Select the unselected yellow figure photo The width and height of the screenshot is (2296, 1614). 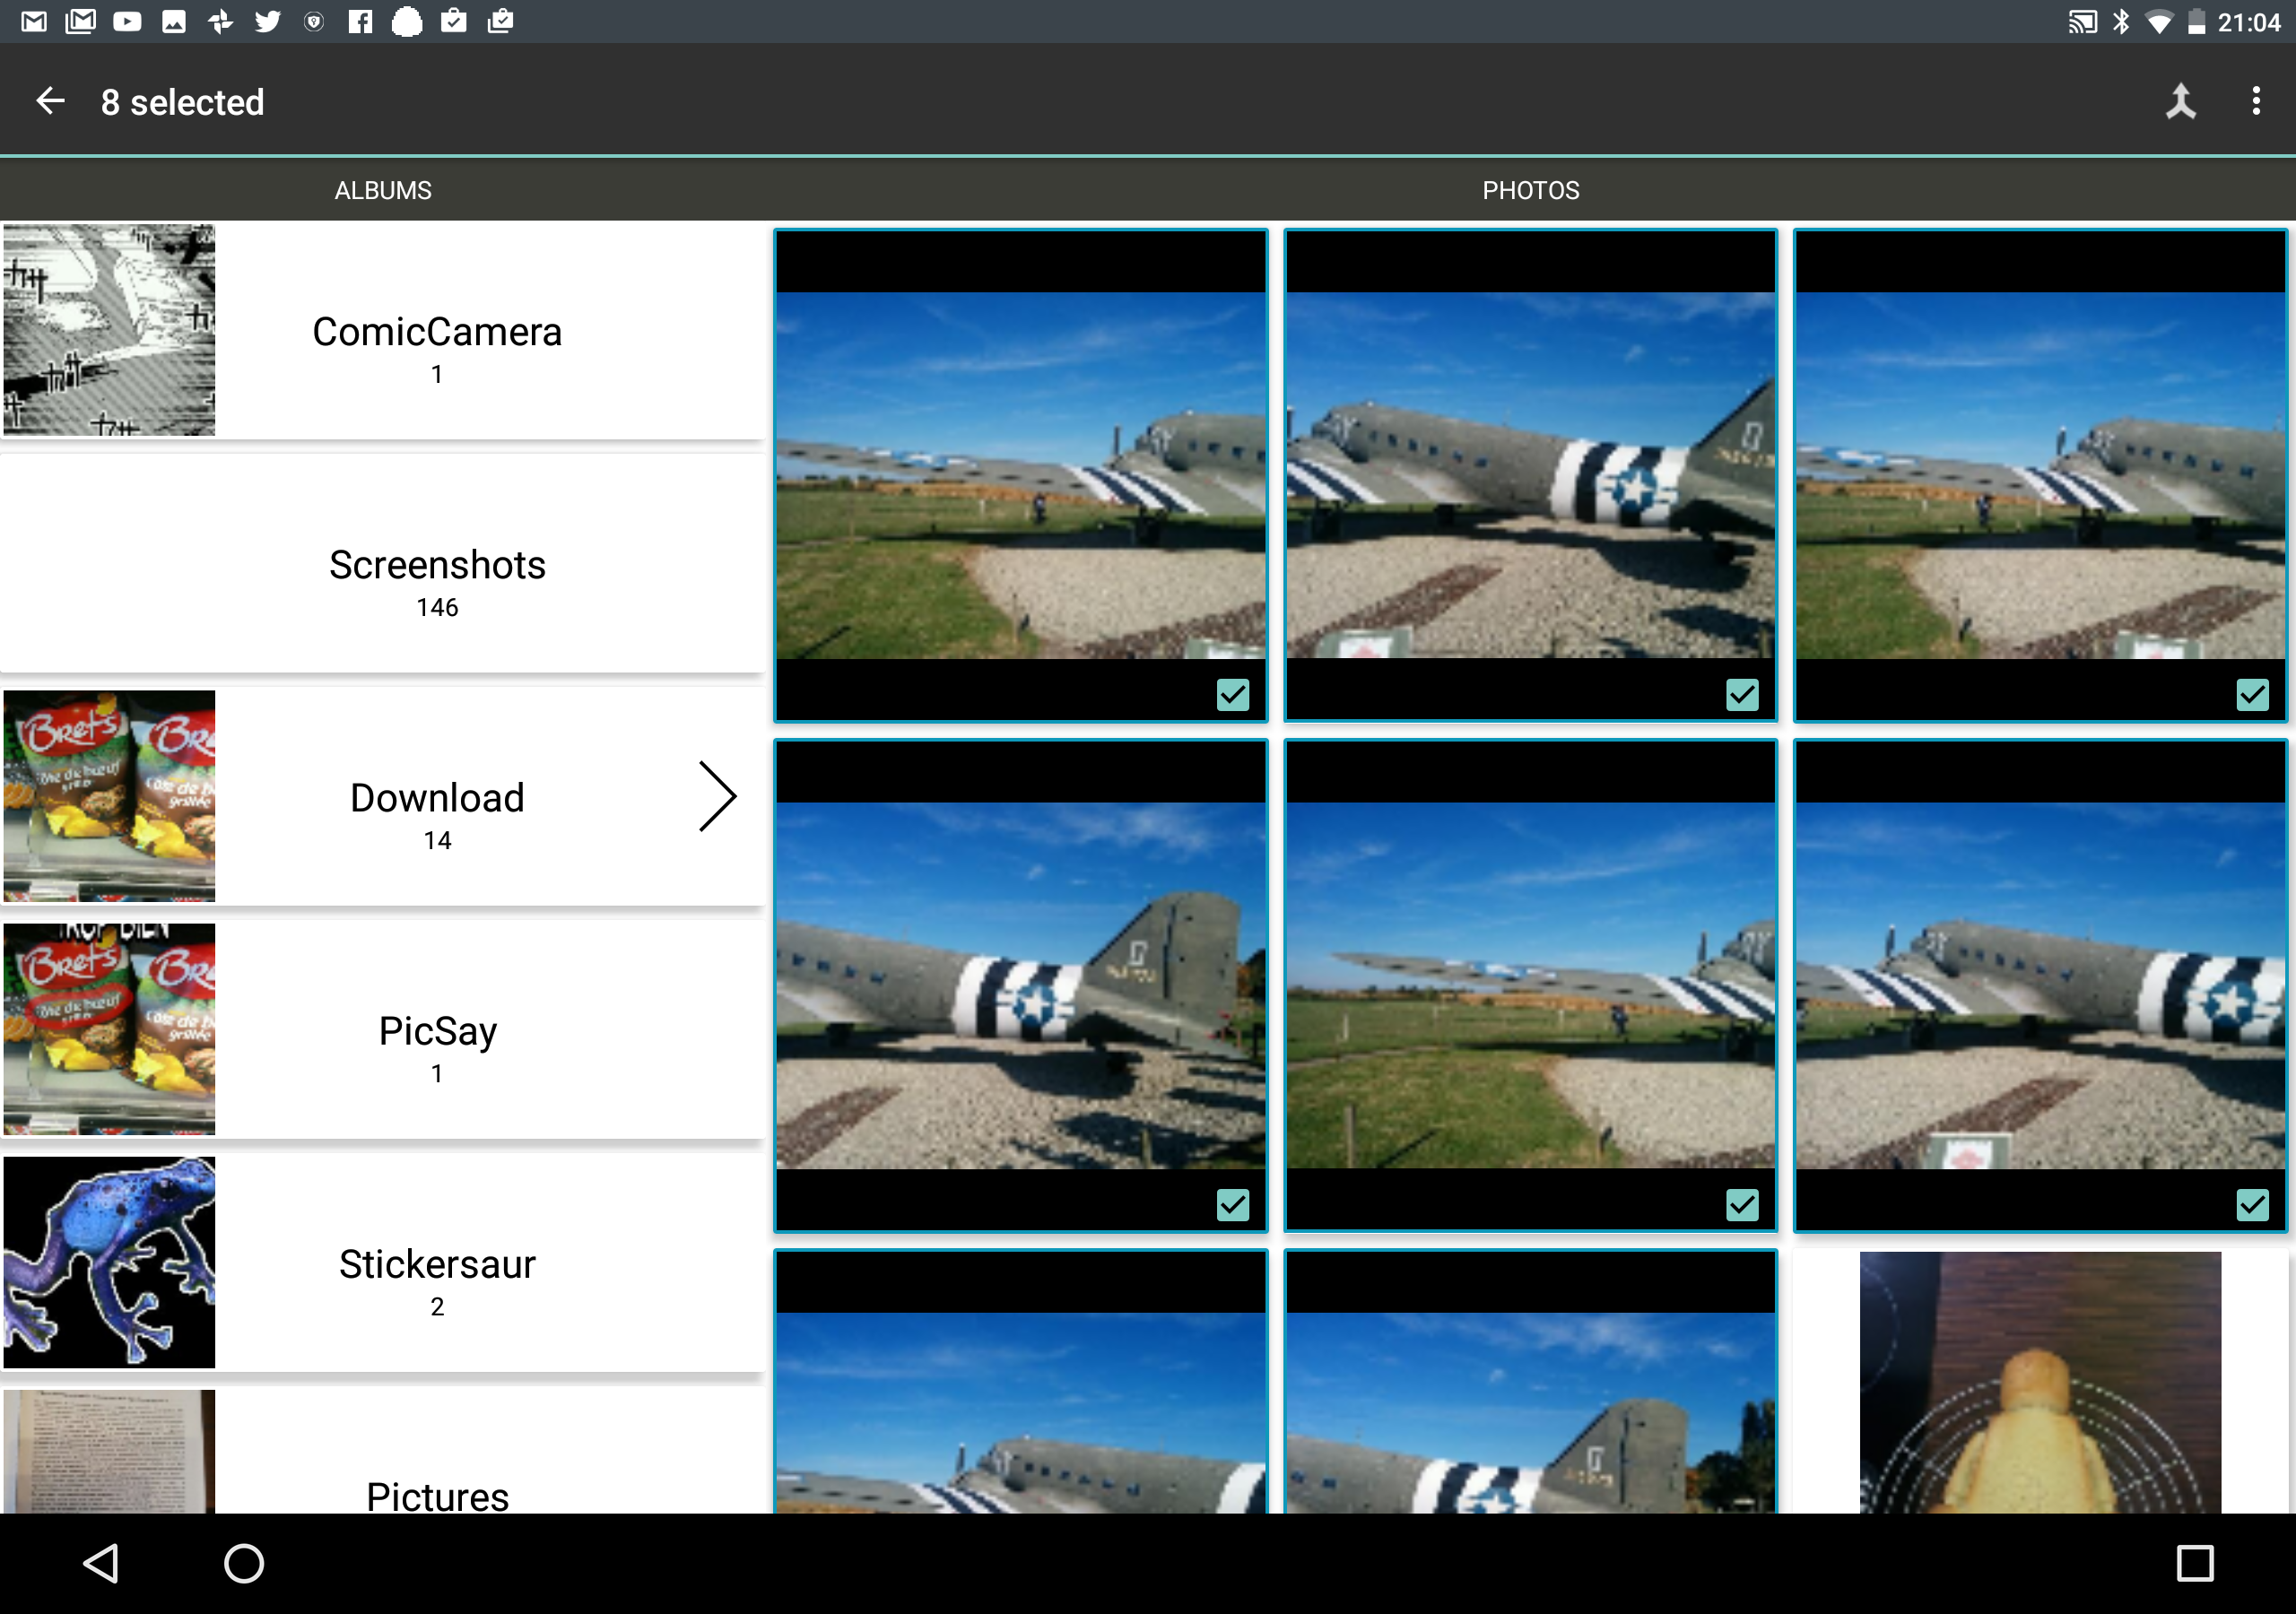coord(2040,1382)
